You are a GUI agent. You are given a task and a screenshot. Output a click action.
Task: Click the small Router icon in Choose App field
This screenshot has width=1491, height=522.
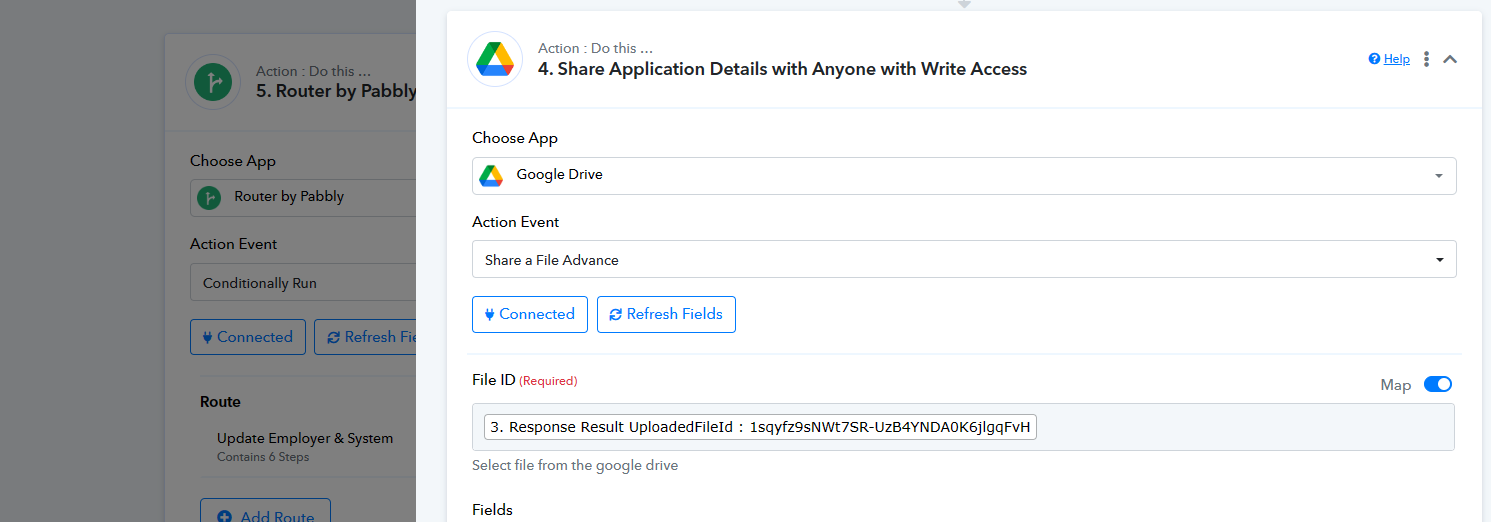(x=209, y=197)
